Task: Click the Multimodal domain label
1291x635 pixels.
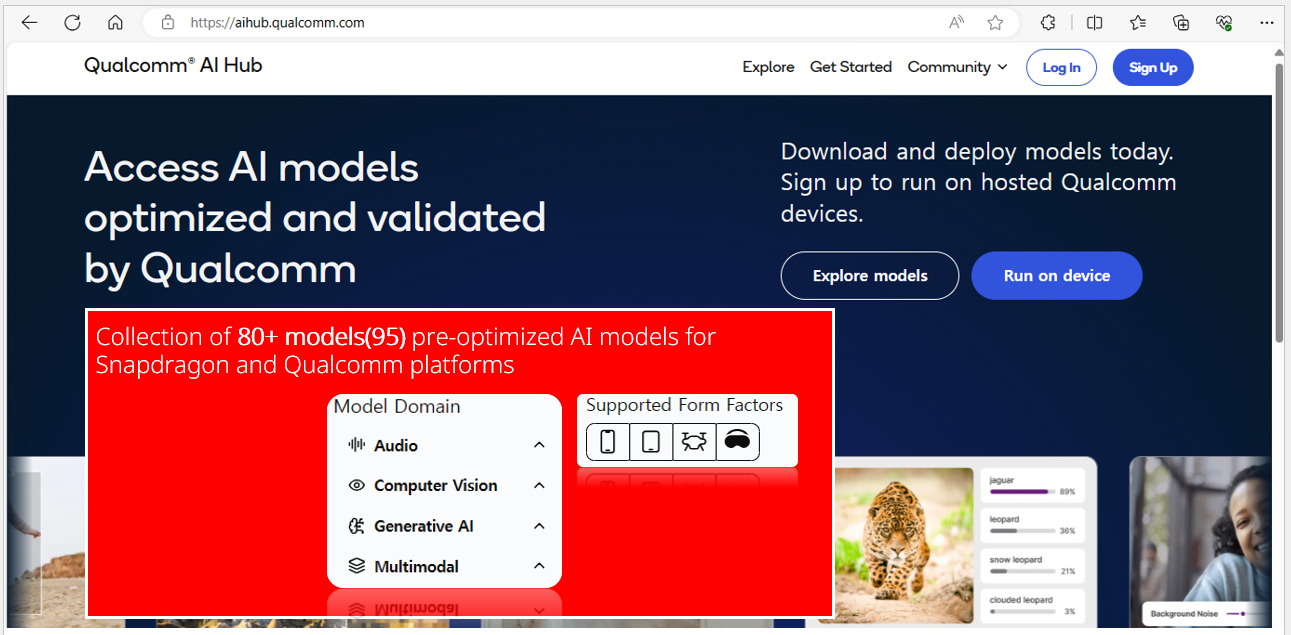Action: pyautogui.click(x=416, y=567)
